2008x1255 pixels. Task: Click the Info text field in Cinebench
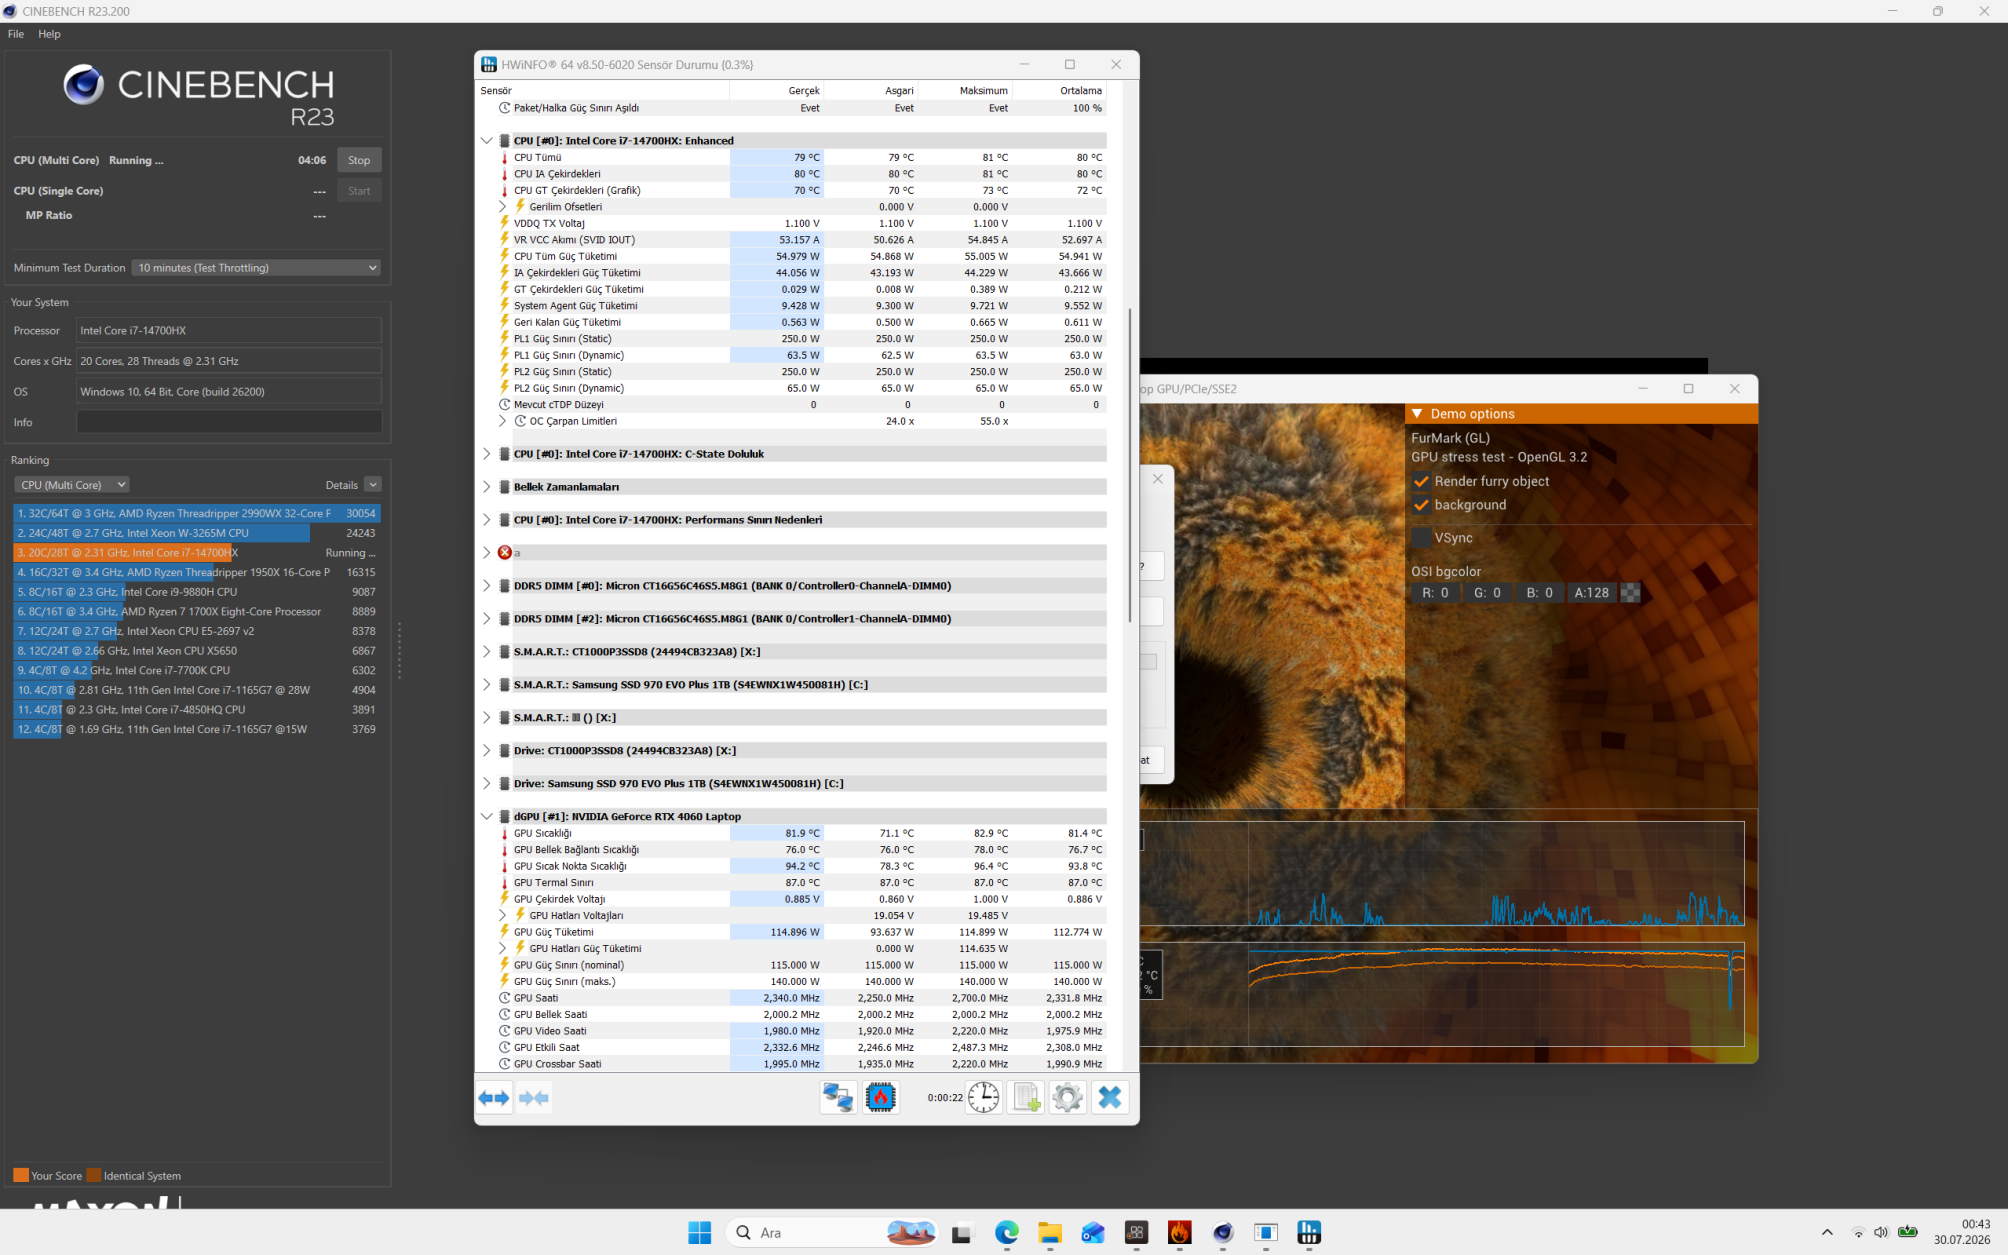[229, 422]
